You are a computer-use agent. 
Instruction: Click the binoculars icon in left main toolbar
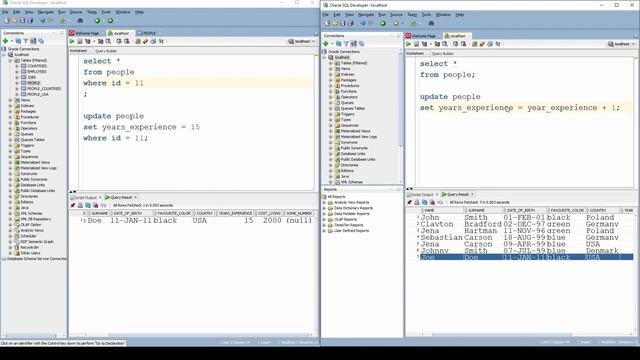(x=80, y=20)
